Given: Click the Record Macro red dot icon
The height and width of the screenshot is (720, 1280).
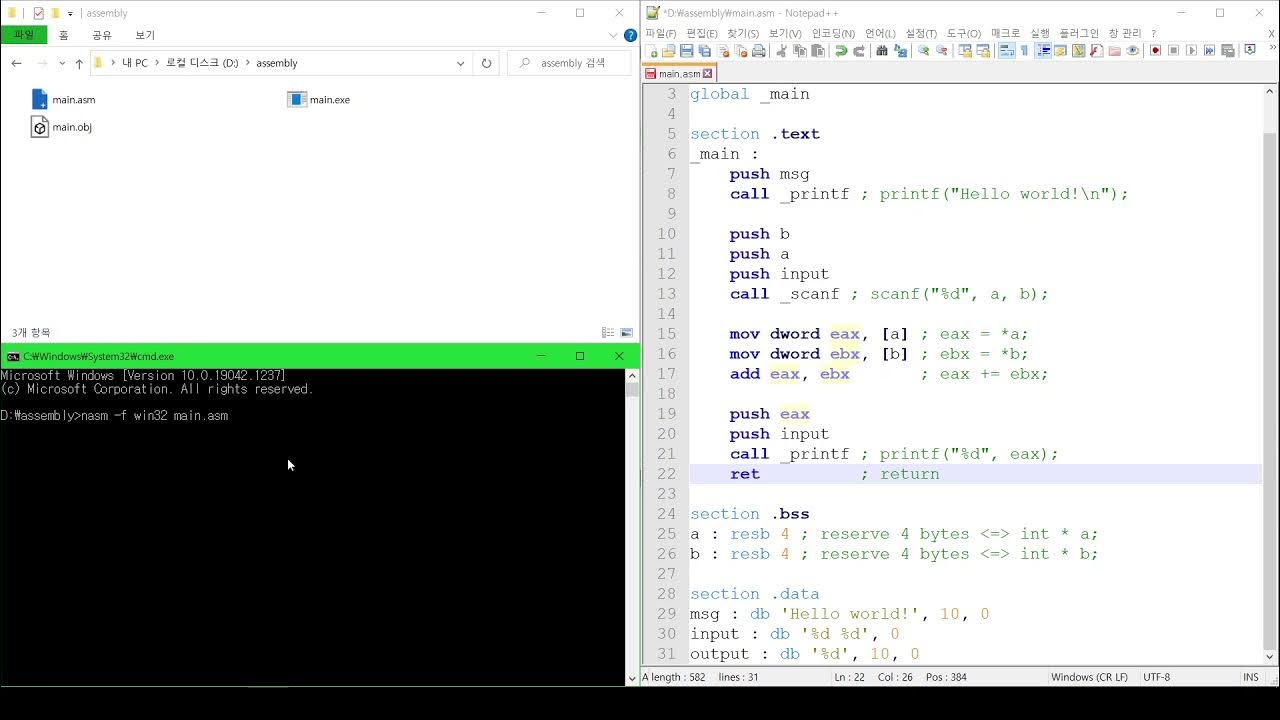Looking at the screenshot, I should click(1155, 50).
